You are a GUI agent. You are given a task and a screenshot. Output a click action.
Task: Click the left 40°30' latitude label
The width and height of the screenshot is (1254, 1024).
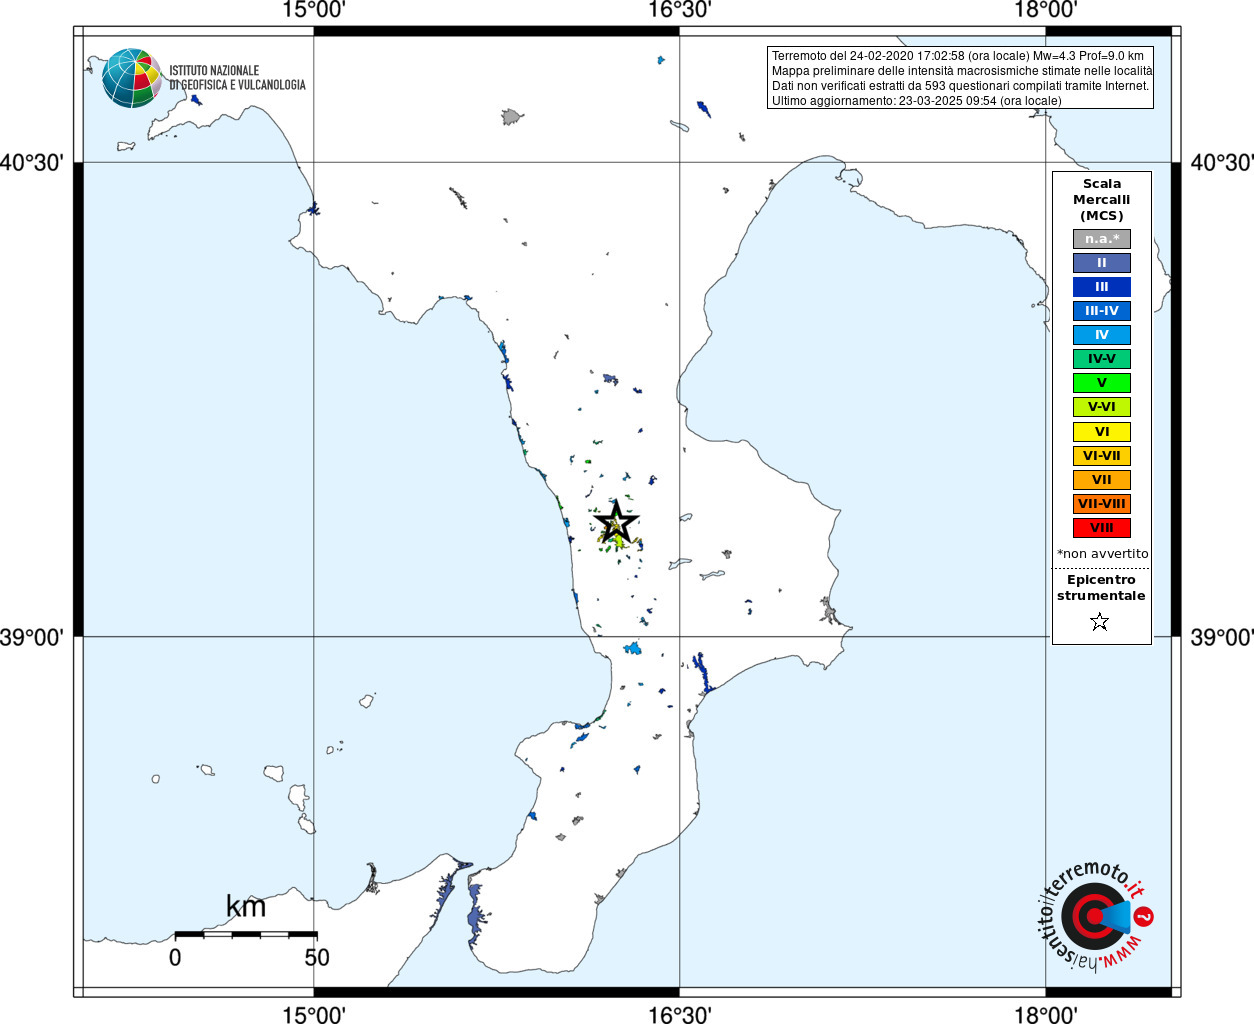click(32, 162)
